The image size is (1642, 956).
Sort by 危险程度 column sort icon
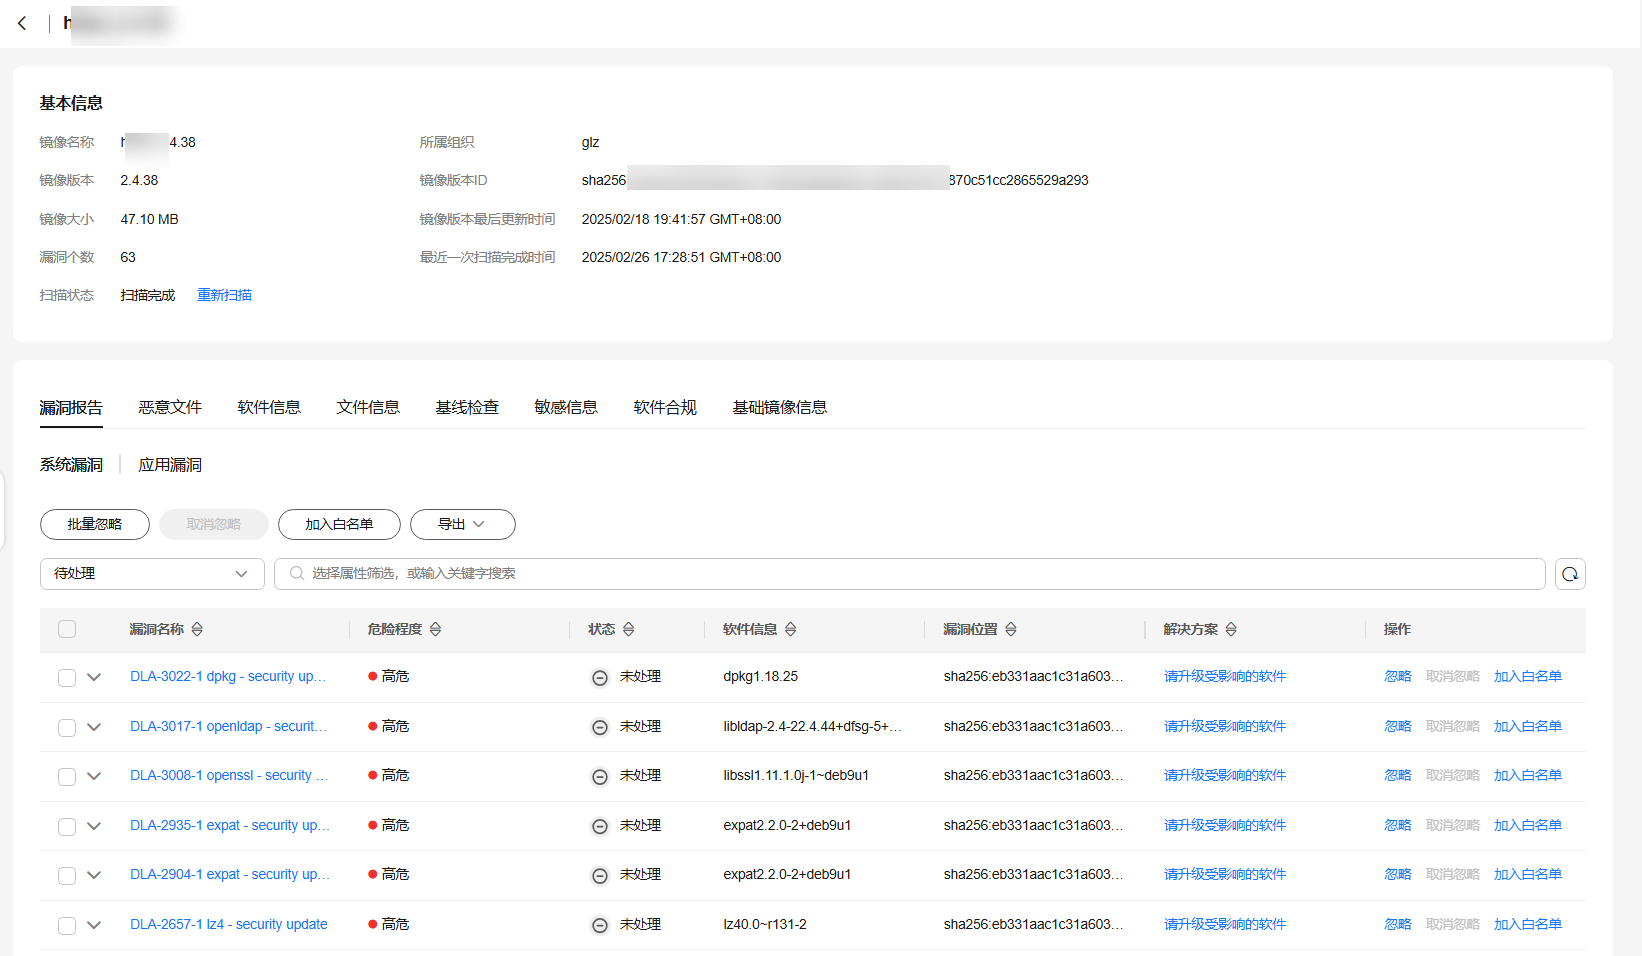coord(435,630)
